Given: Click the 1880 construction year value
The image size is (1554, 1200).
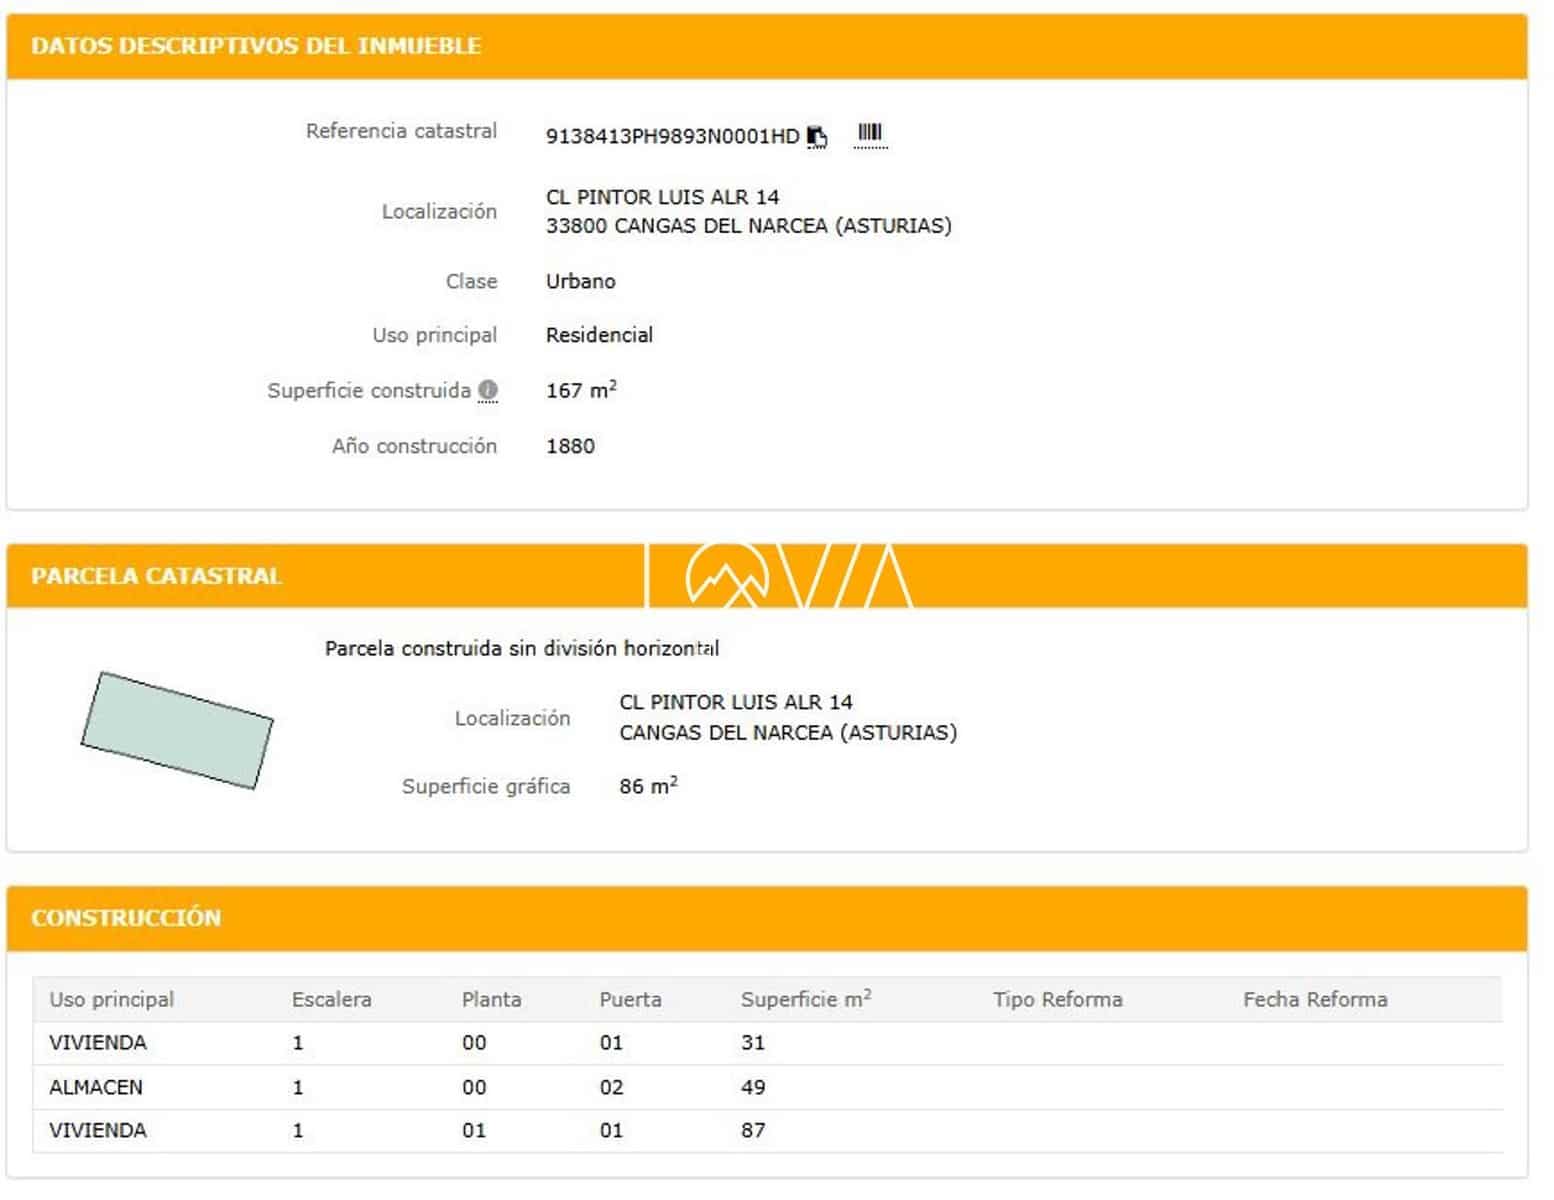Looking at the screenshot, I should click(570, 446).
